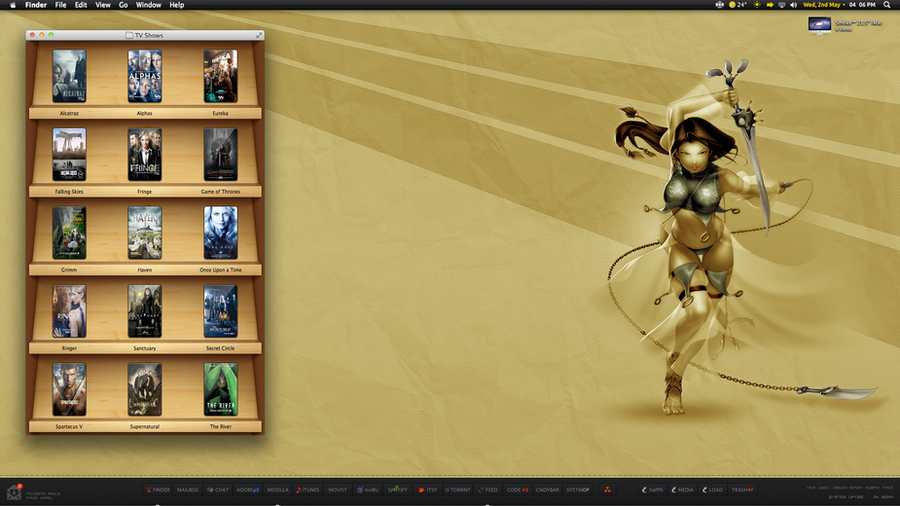This screenshot has height=506, width=900.
Task: Click the volume speaker icon in menu bar
Action: pyautogui.click(x=794, y=5)
